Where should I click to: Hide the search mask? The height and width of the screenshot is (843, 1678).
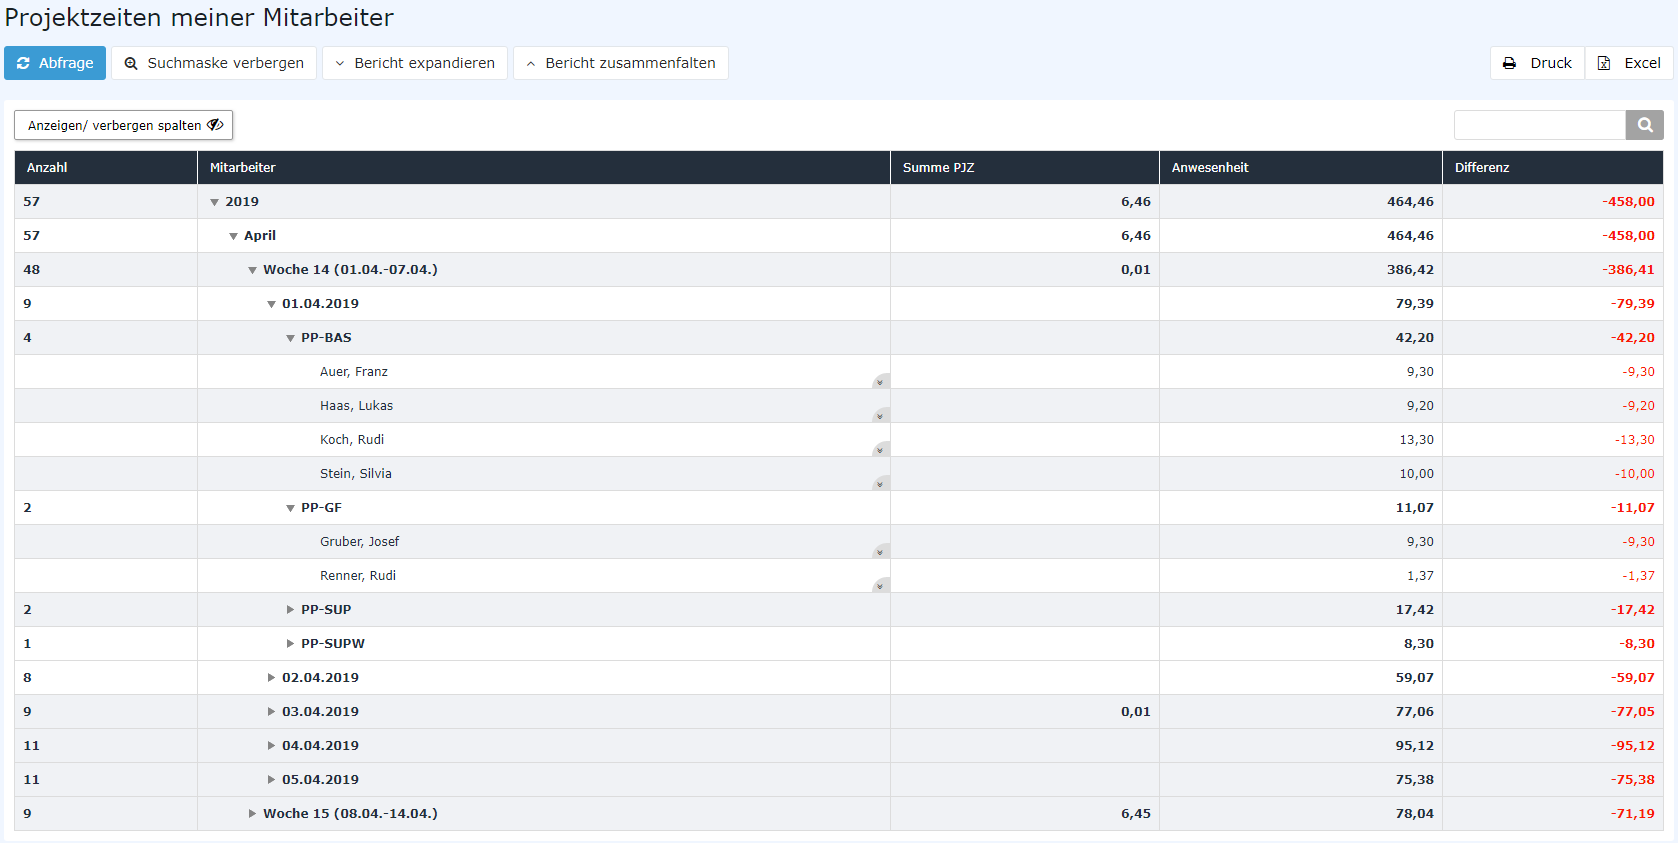tap(214, 63)
